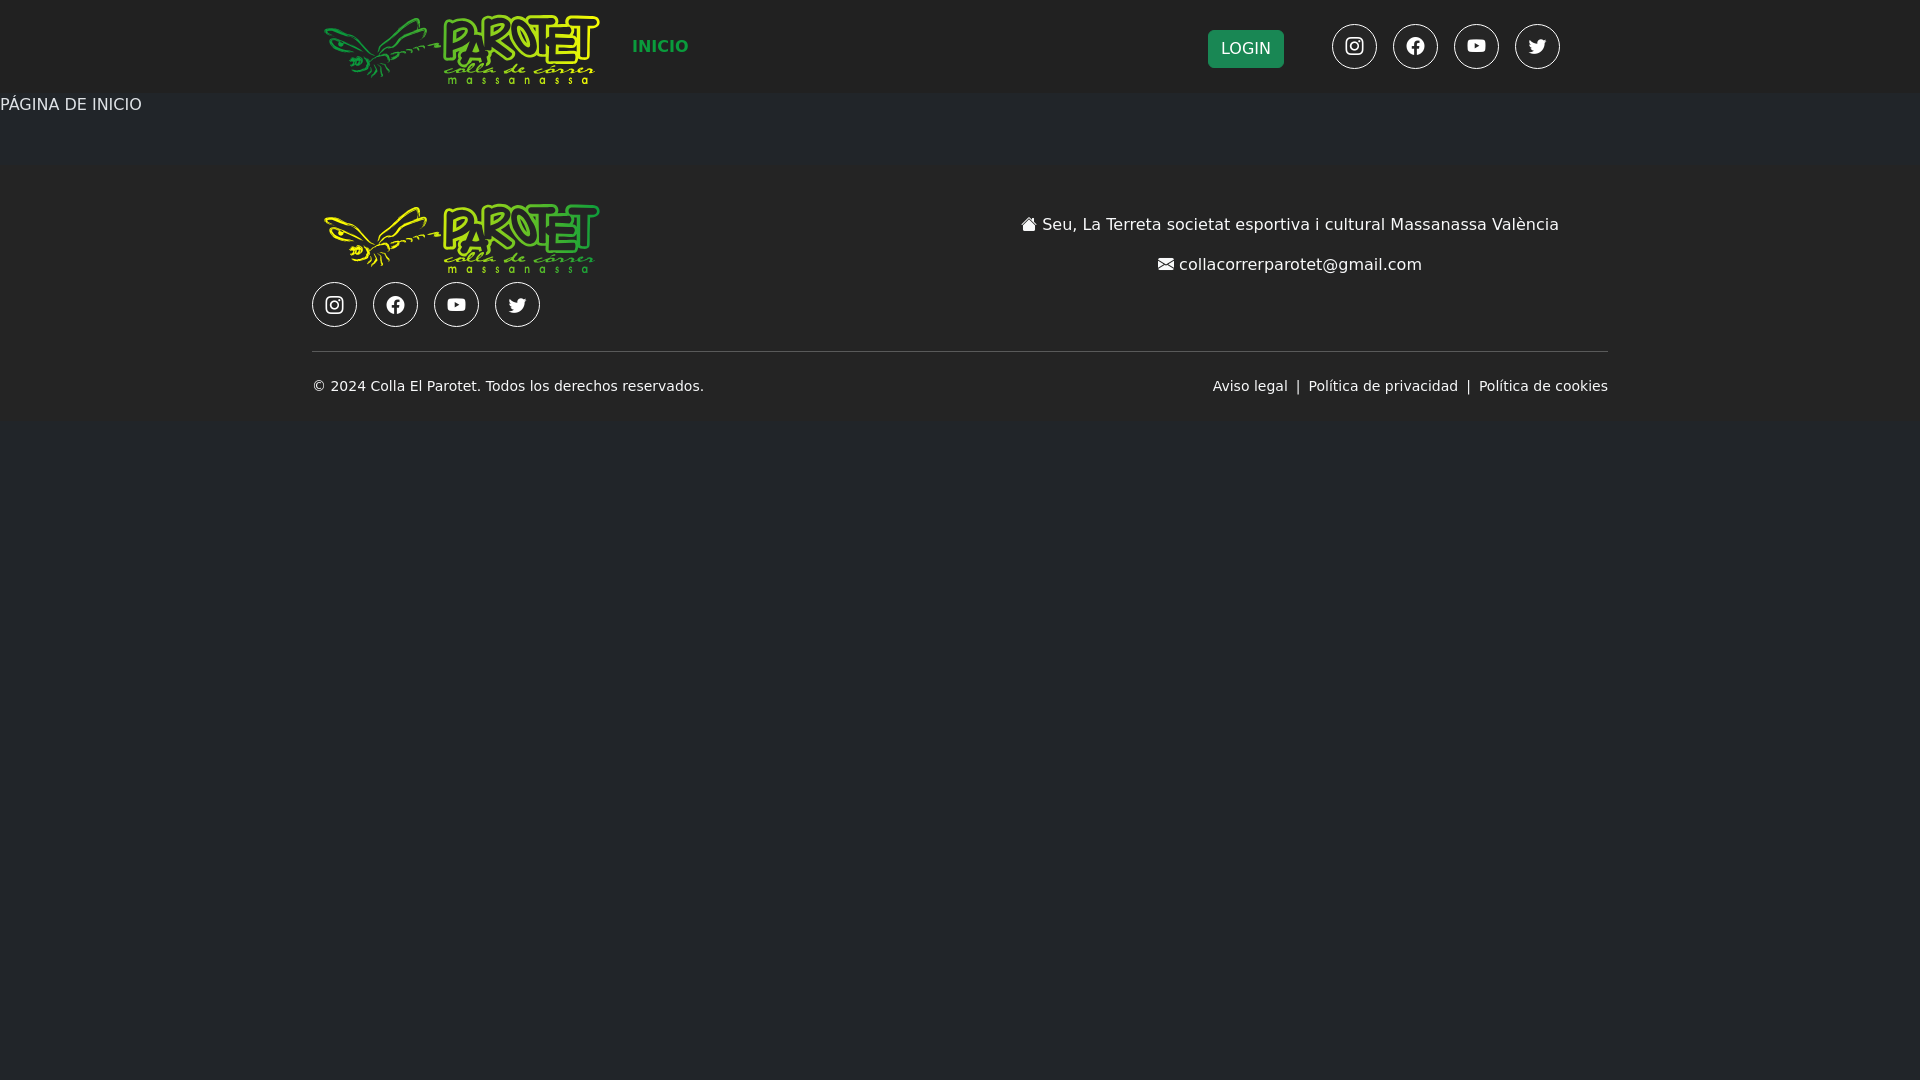The width and height of the screenshot is (1920, 1080).
Task: Open the YouTube icon in the footer
Action: (456, 304)
